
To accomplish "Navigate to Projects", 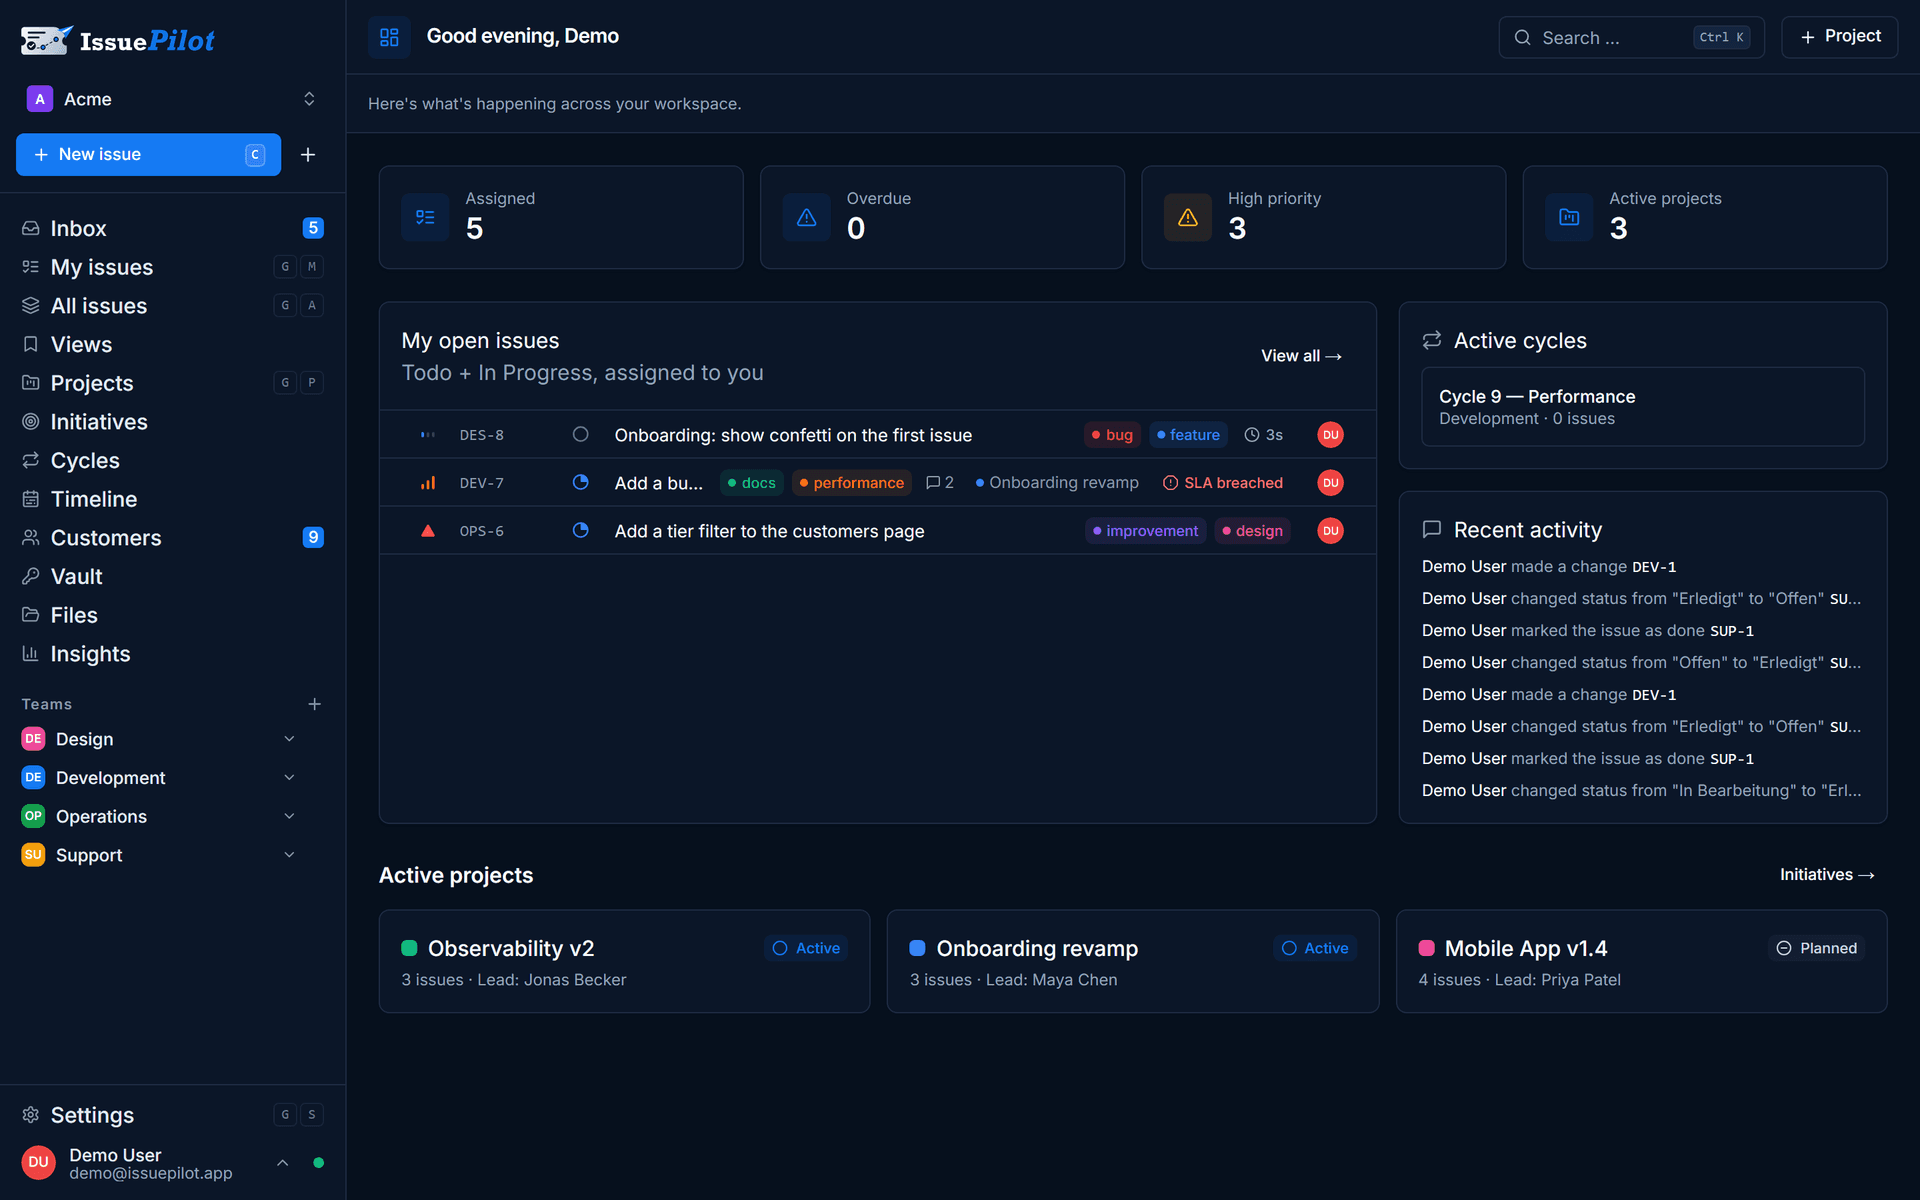I will click(x=172, y=383).
